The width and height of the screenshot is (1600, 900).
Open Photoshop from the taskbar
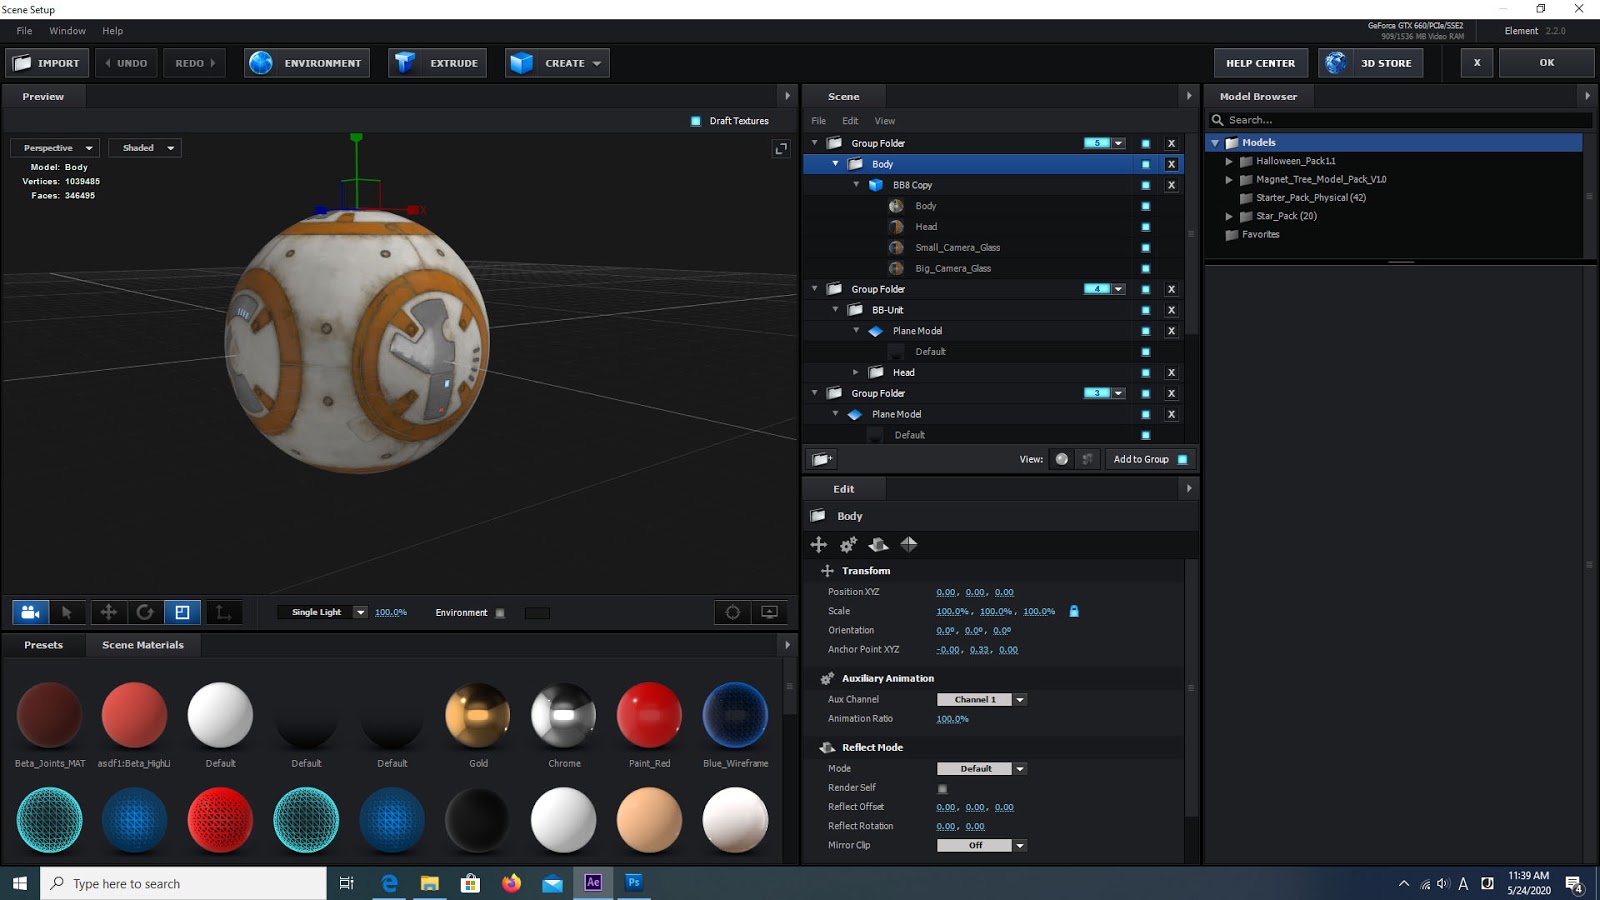634,883
